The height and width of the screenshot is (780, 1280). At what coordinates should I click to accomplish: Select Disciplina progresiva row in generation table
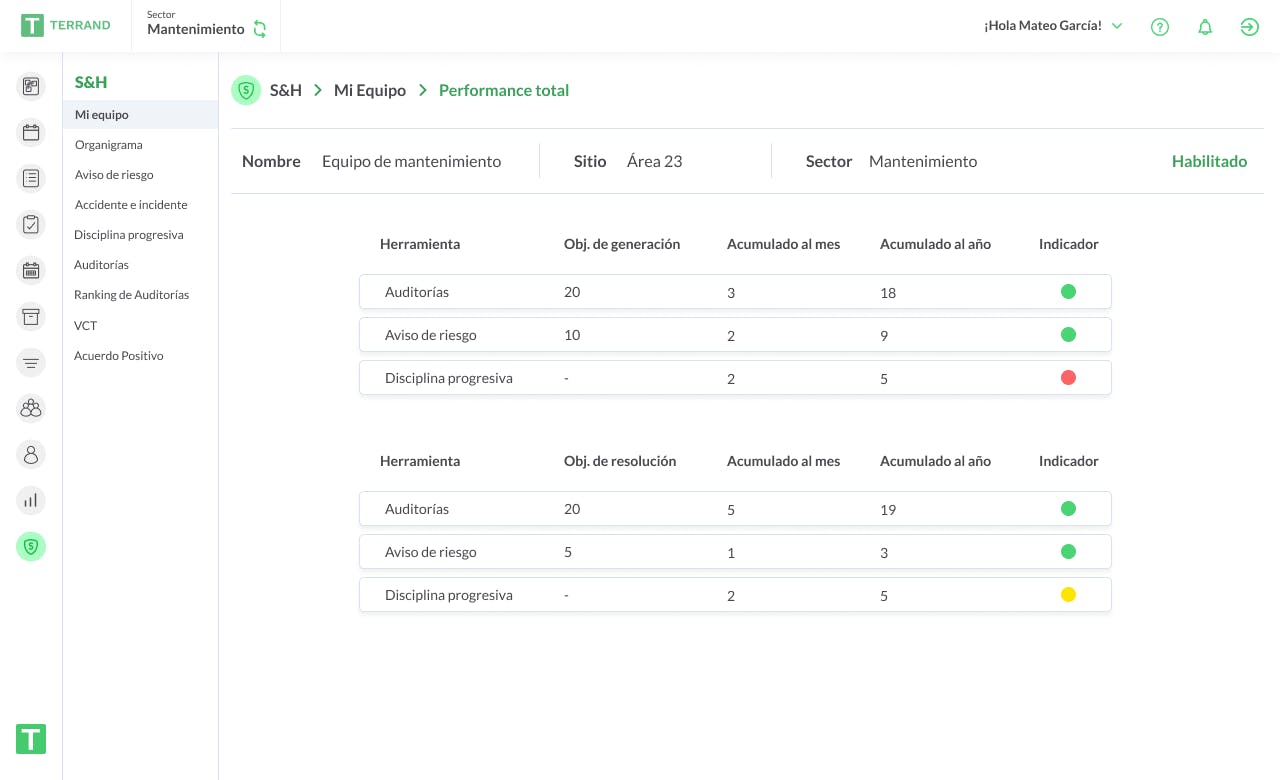click(735, 378)
